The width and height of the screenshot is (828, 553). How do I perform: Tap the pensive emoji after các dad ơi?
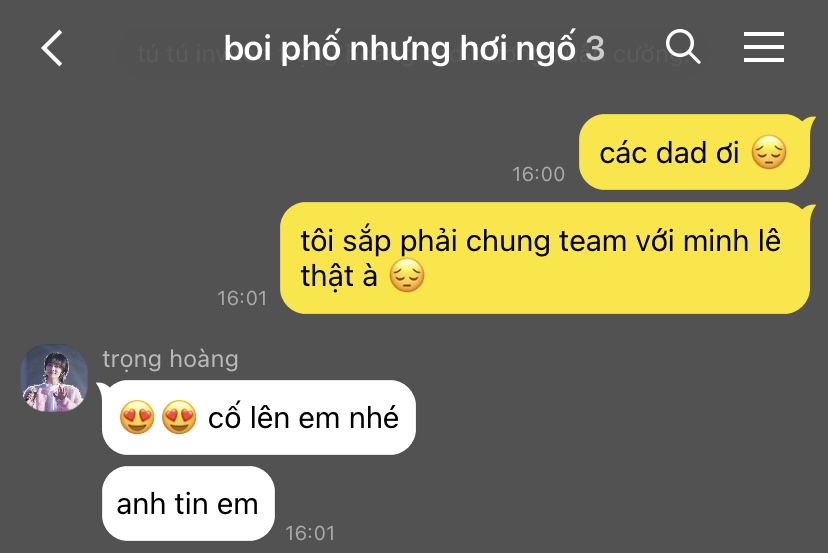(769, 152)
